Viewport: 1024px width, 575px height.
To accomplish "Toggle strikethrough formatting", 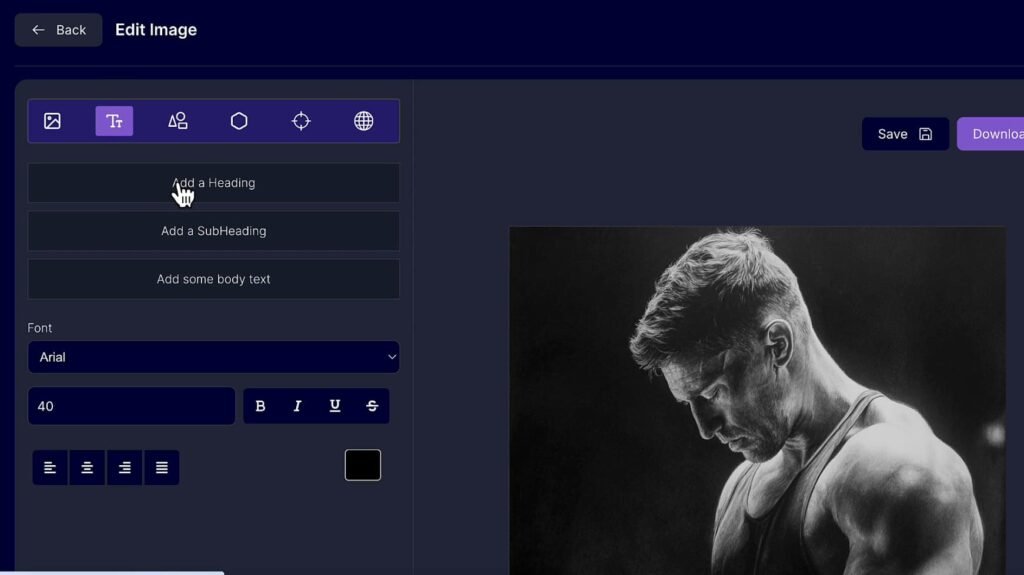I will point(372,406).
